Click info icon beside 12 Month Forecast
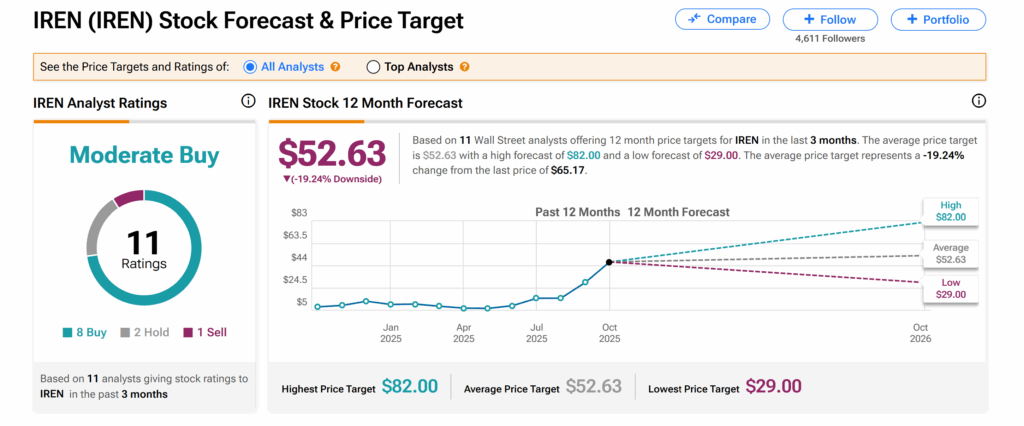 pyautogui.click(x=978, y=102)
